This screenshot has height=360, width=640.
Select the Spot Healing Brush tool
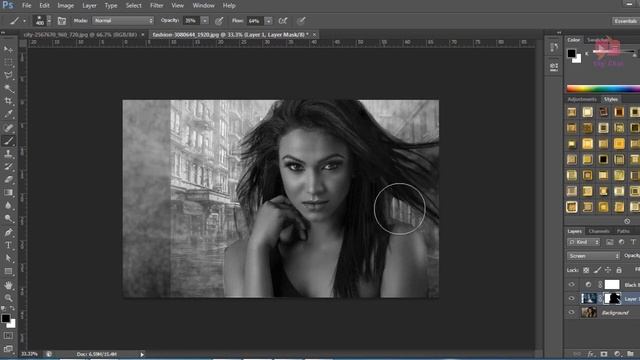pos(8,128)
